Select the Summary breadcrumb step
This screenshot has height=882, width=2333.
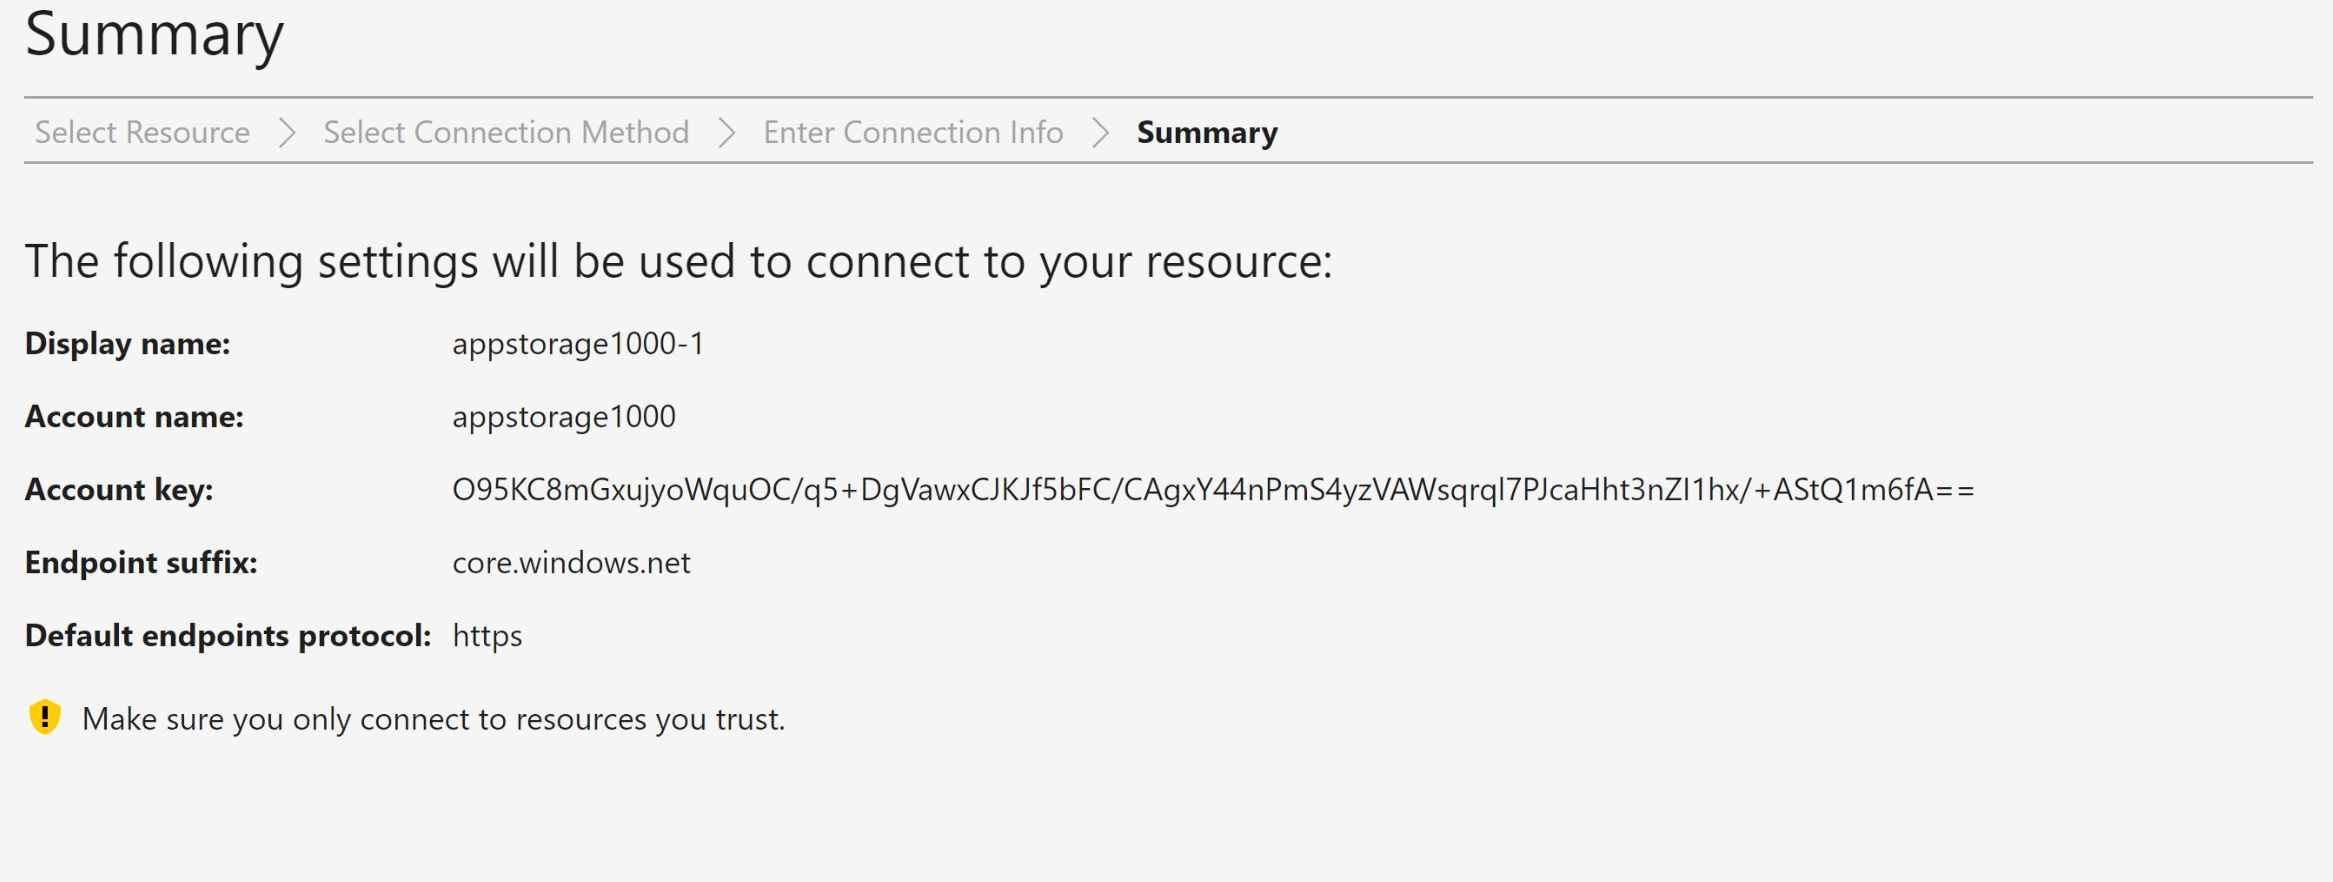point(1207,132)
